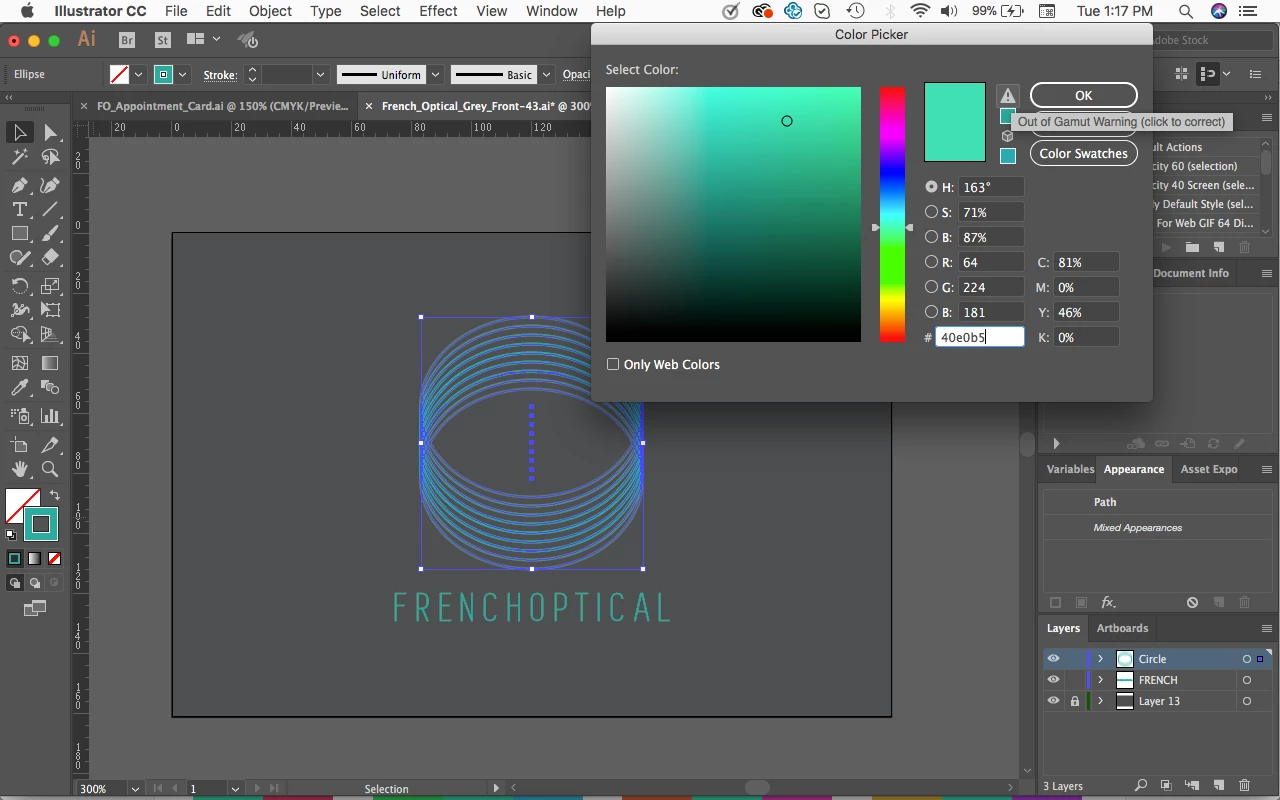Select the Paintbrush tool
1280x800 pixels.
click(50, 233)
